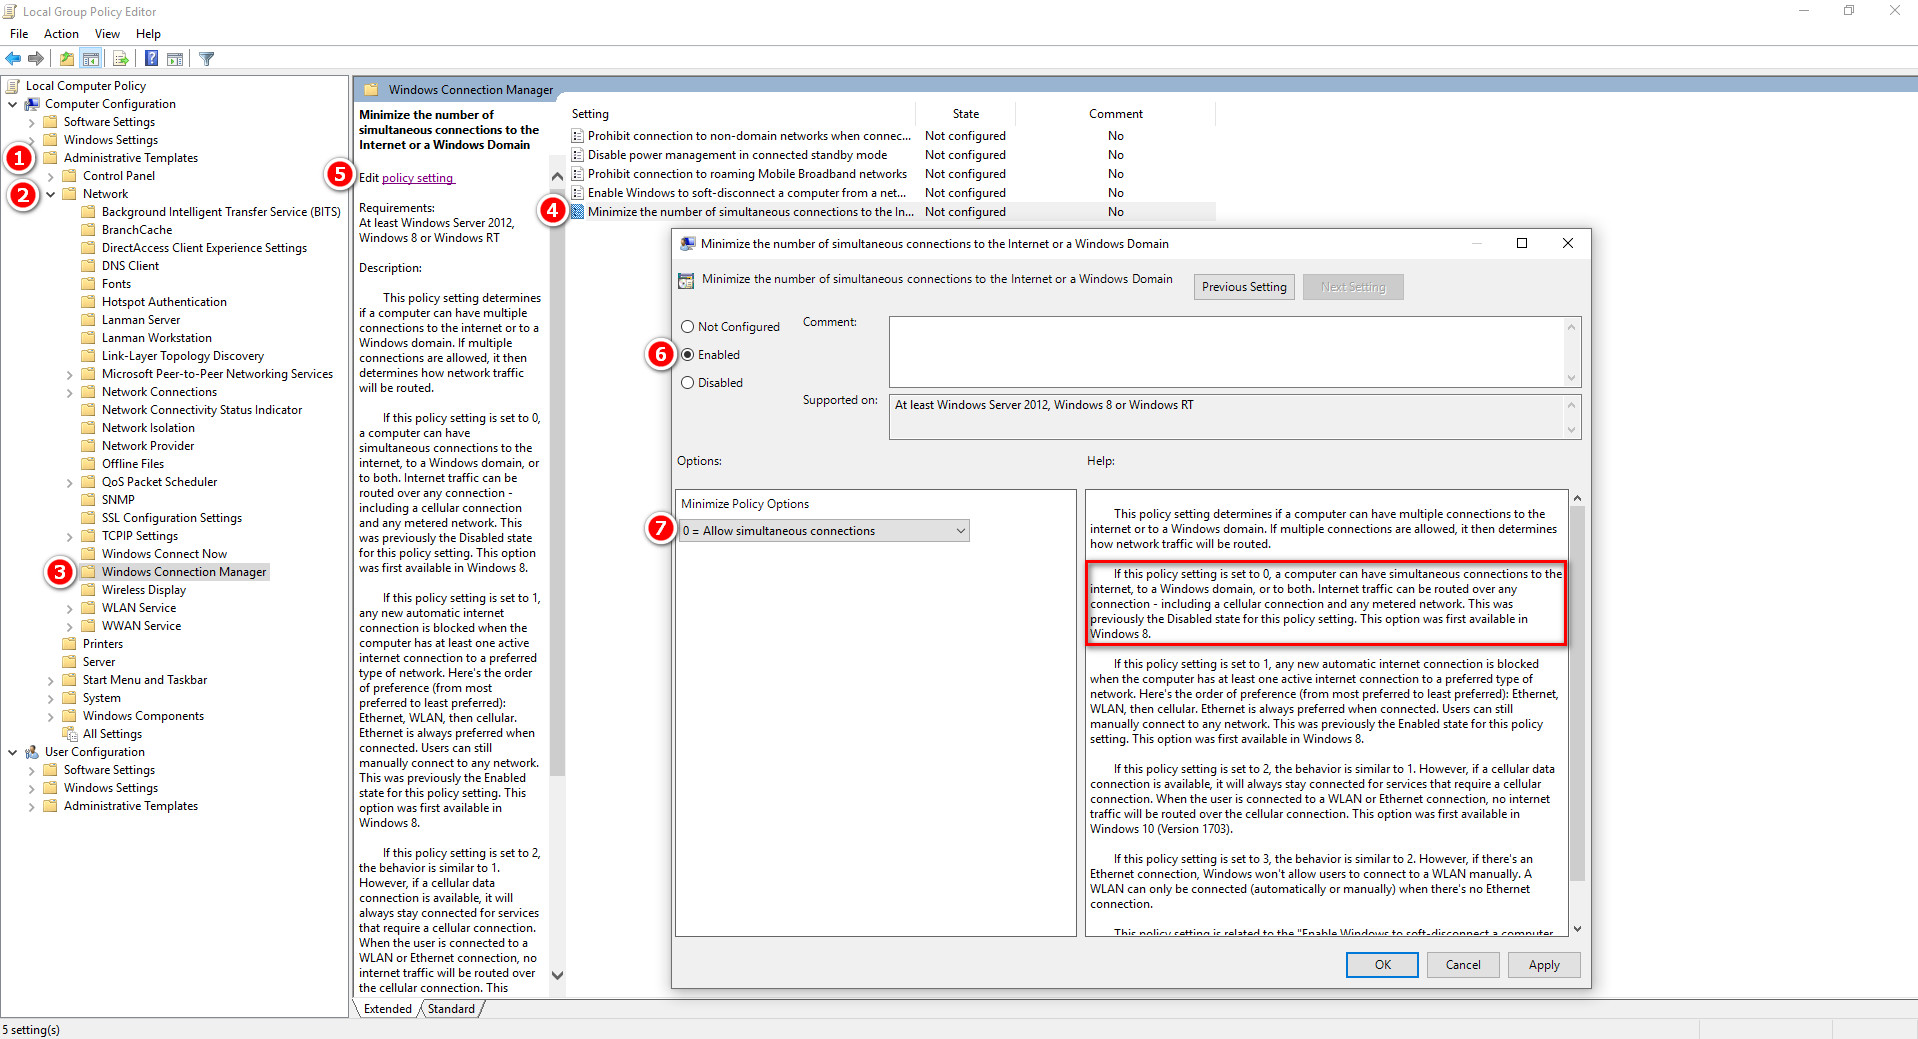Sort by the State column header
The height and width of the screenshot is (1039, 1918).
coord(965,114)
